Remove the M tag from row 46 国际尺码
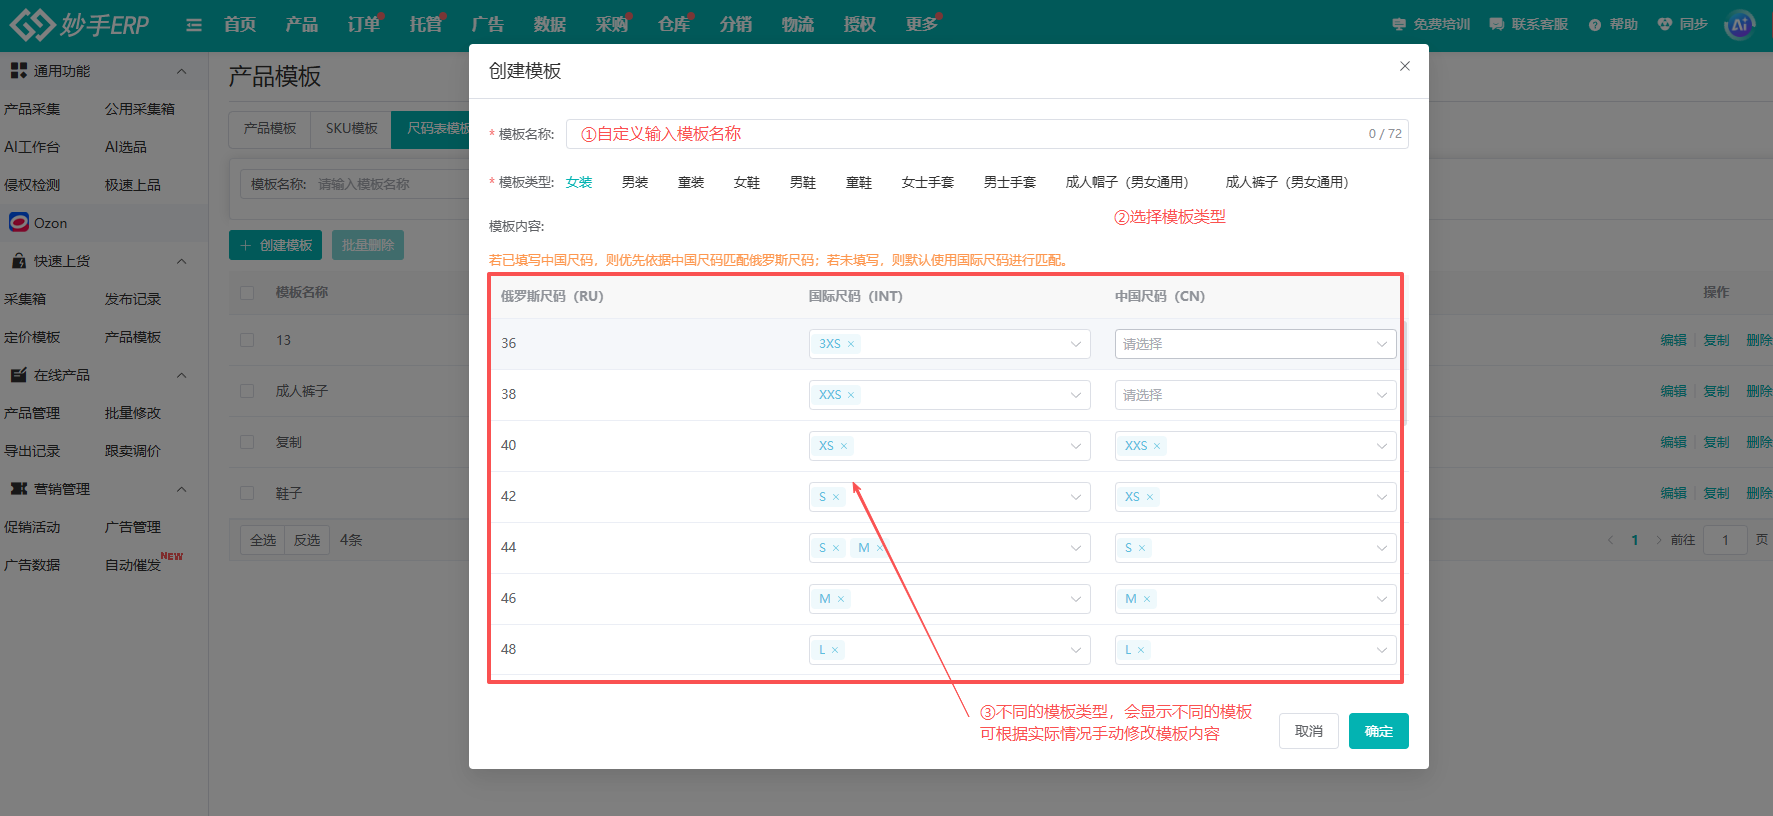 (x=841, y=599)
